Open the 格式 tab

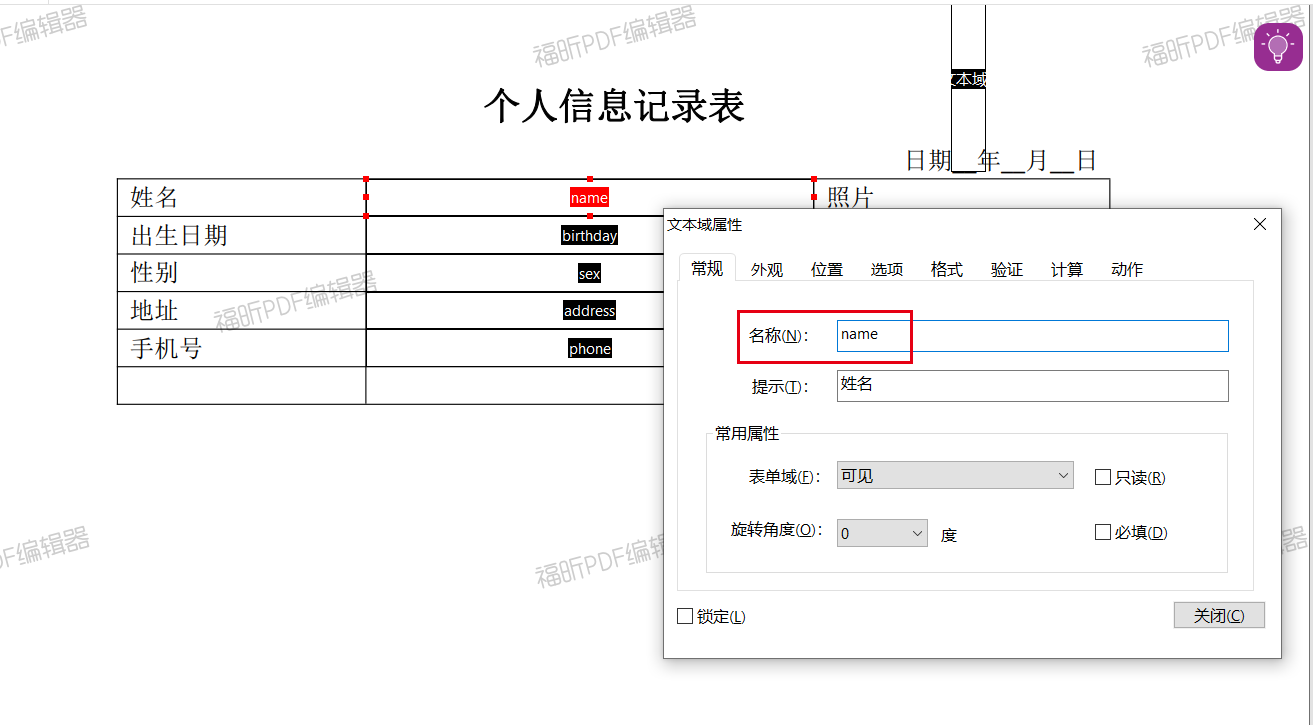tap(947, 269)
